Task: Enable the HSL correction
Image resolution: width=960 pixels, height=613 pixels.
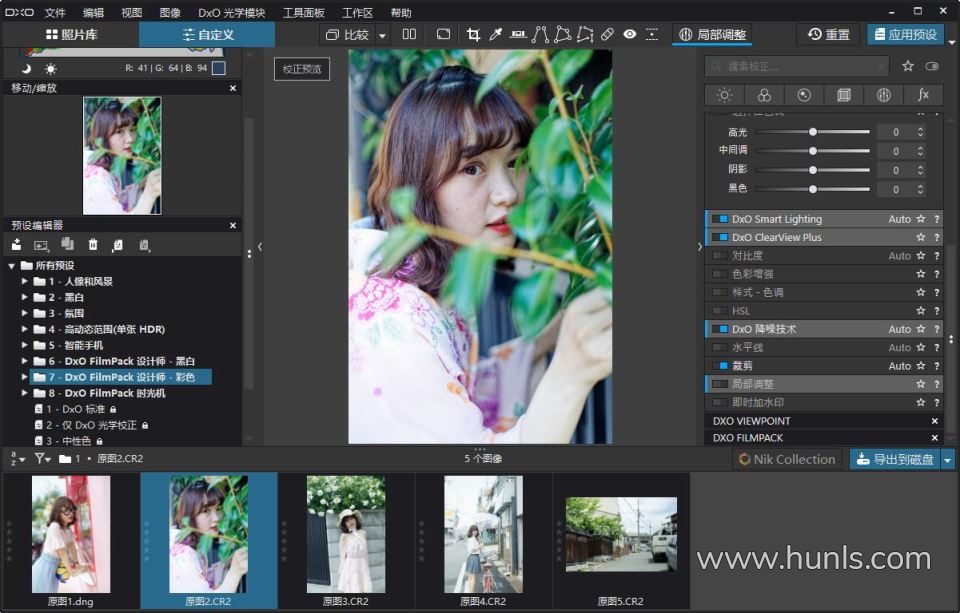Action: [x=720, y=311]
